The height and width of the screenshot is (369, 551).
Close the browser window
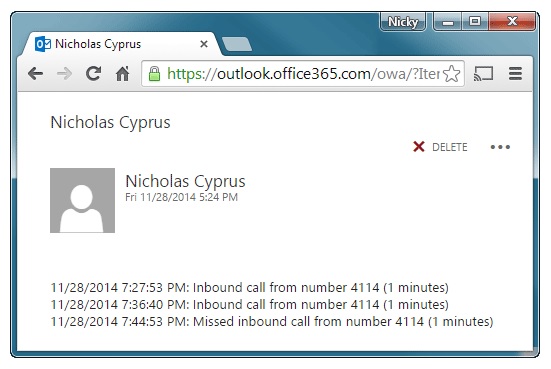point(512,22)
